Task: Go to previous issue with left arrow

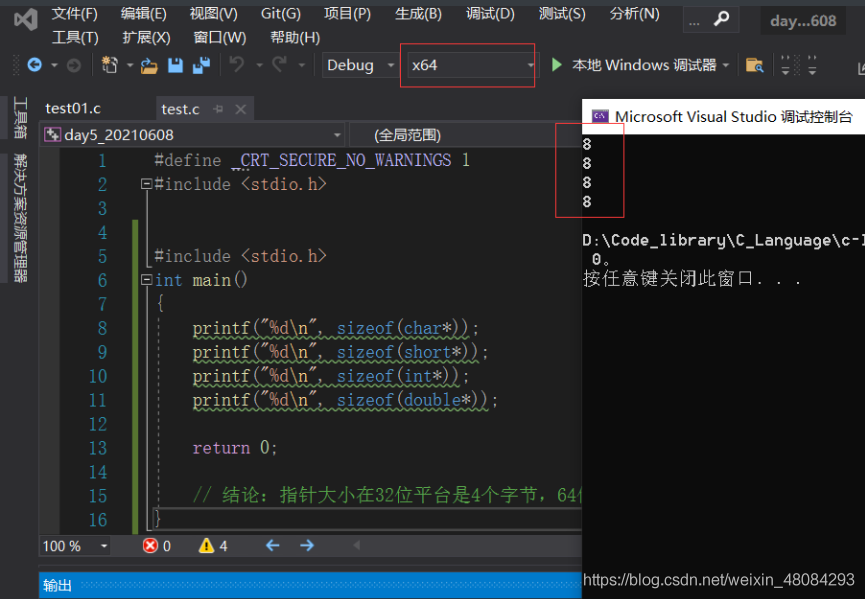Action: [273, 545]
